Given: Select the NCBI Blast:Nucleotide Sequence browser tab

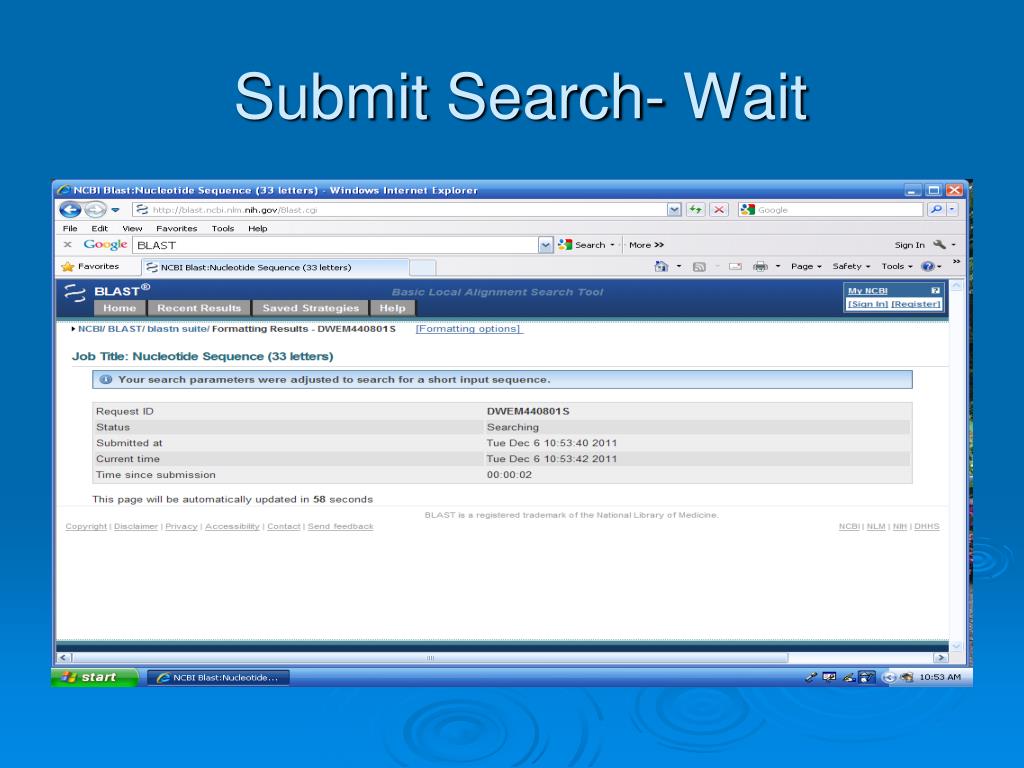Looking at the screenshot, I should coord(275,267).
